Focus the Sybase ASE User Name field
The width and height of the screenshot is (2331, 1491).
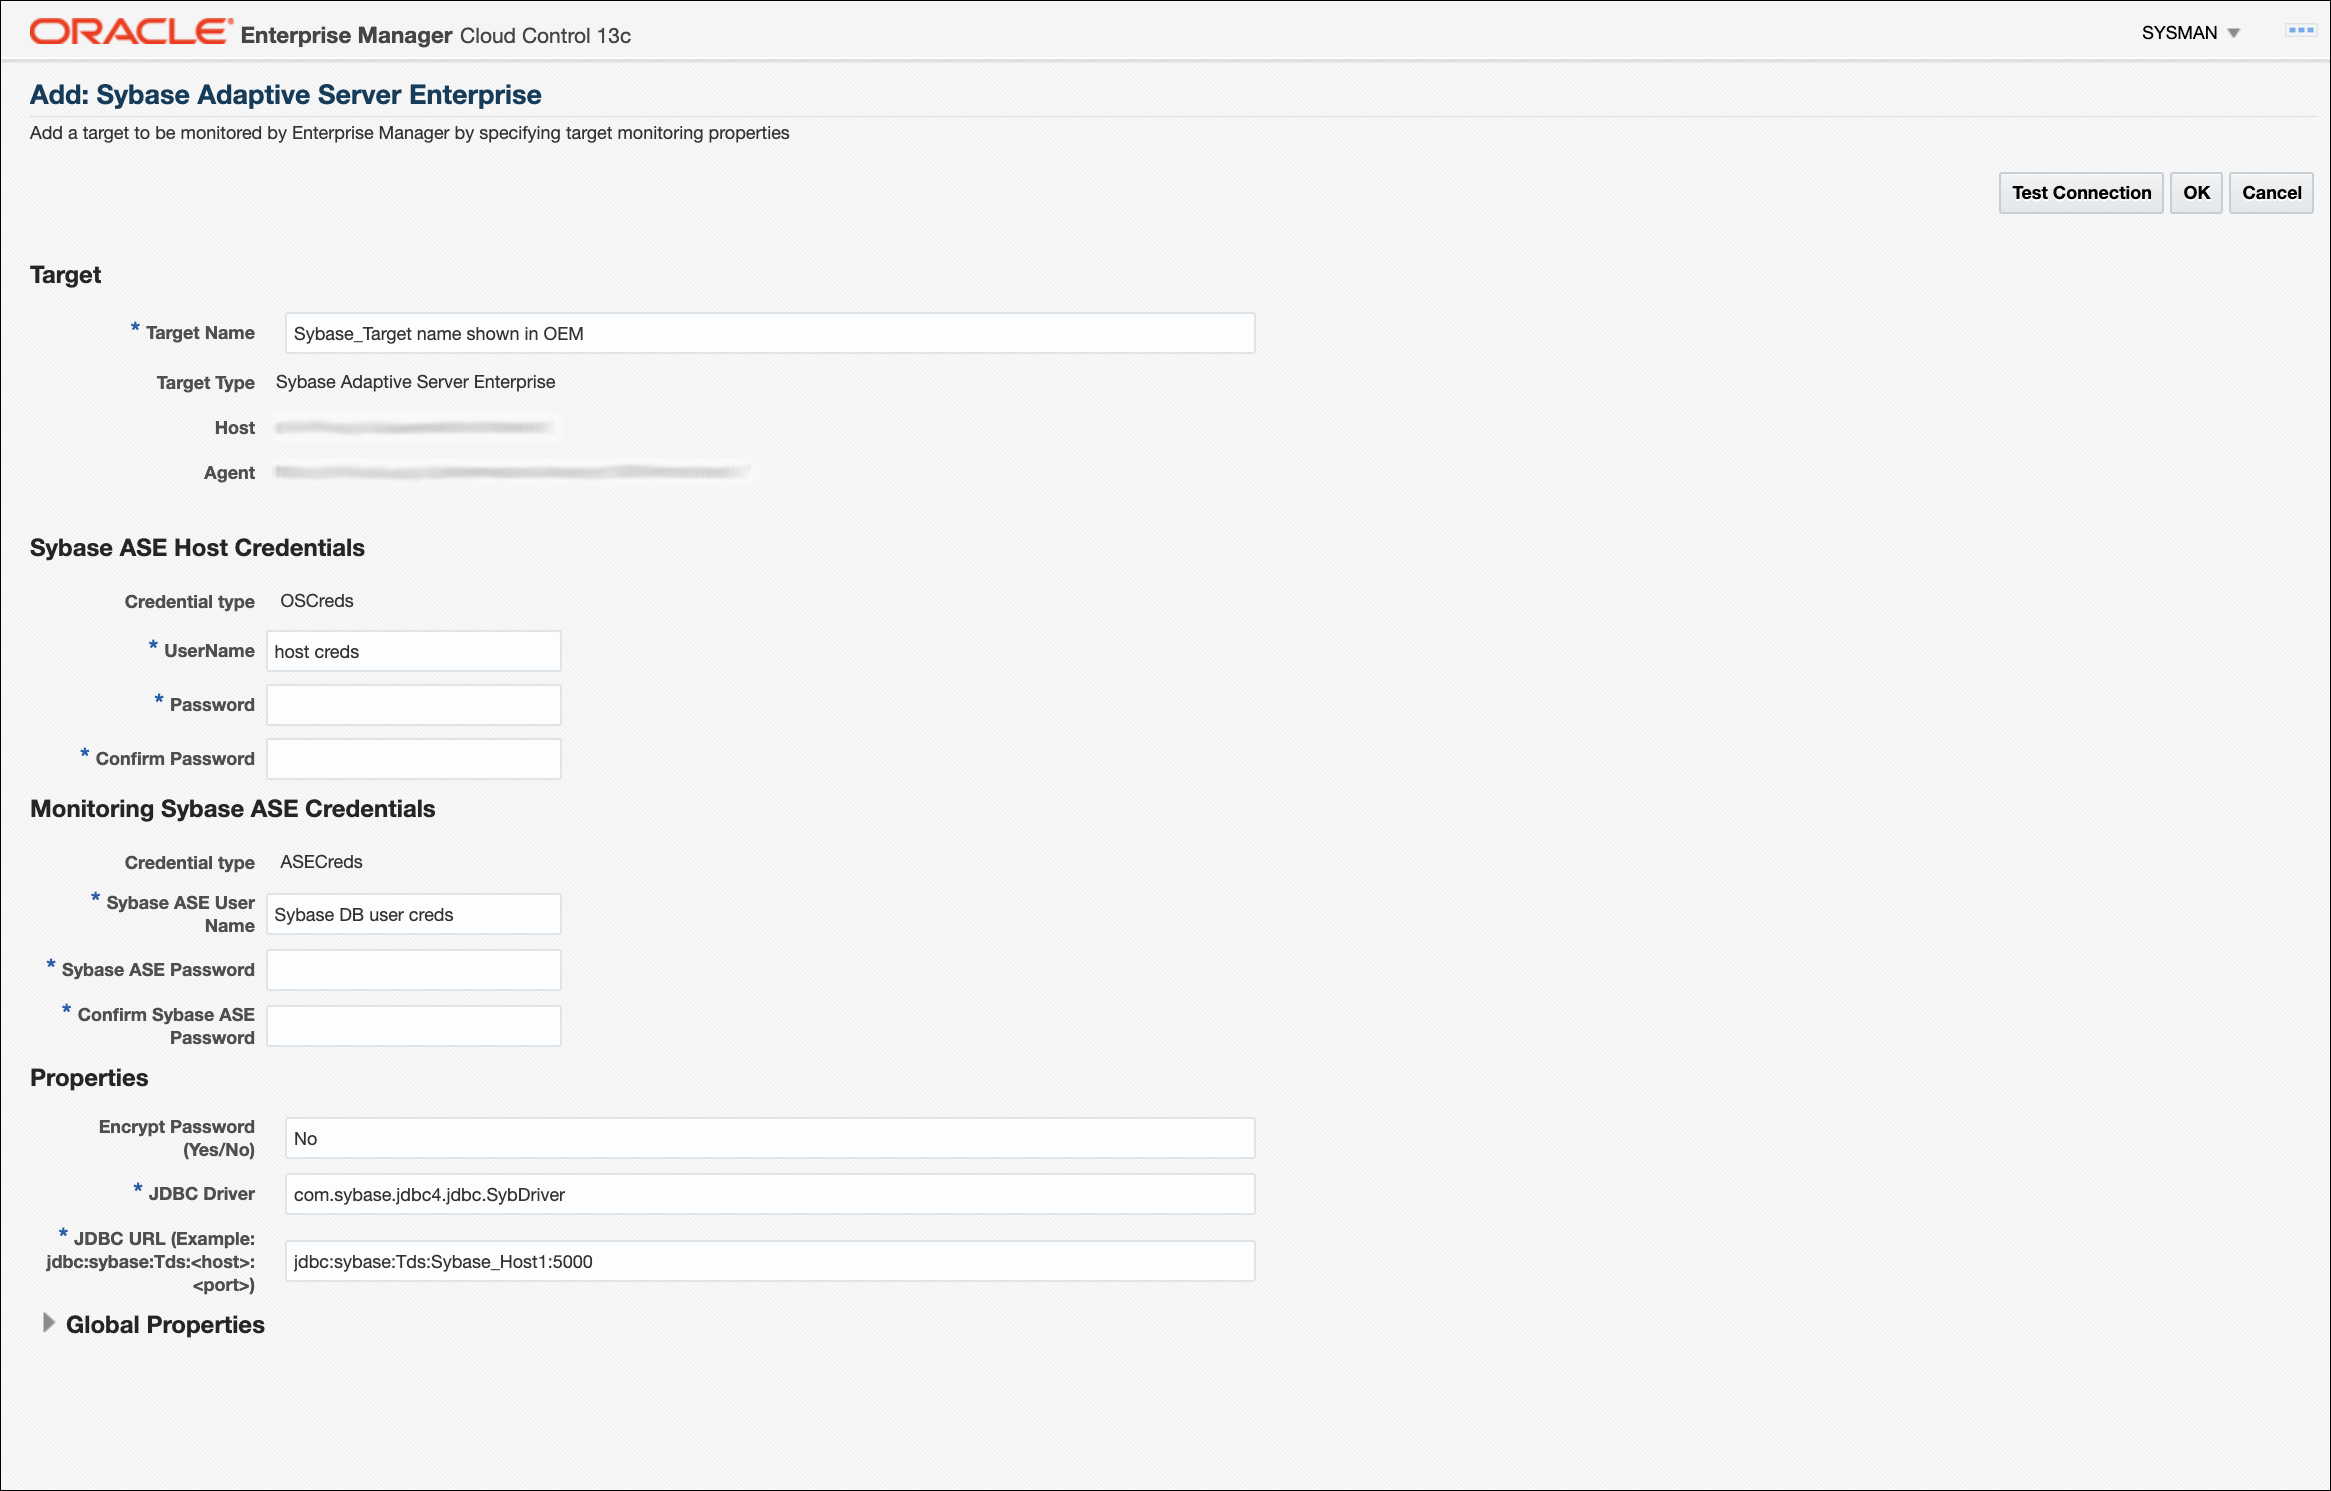tap(414, 914)
